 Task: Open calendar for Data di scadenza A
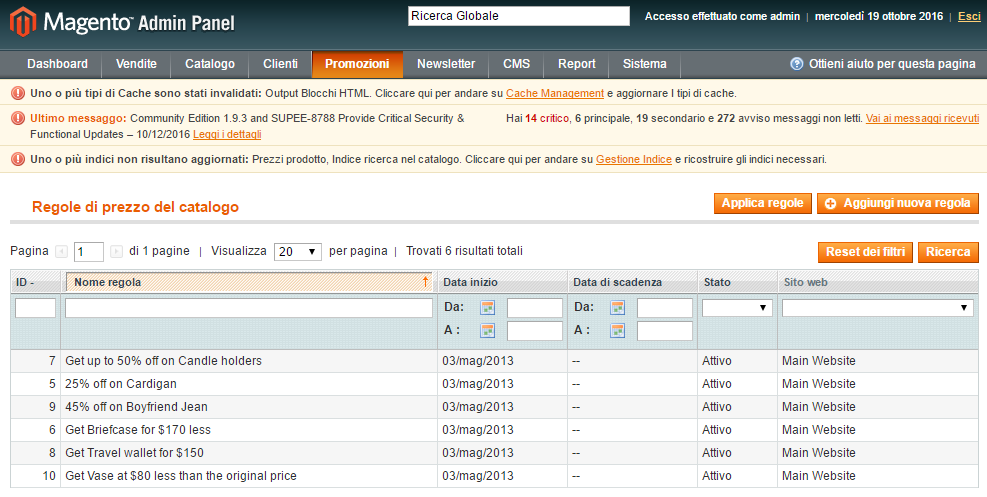point(618,330)
